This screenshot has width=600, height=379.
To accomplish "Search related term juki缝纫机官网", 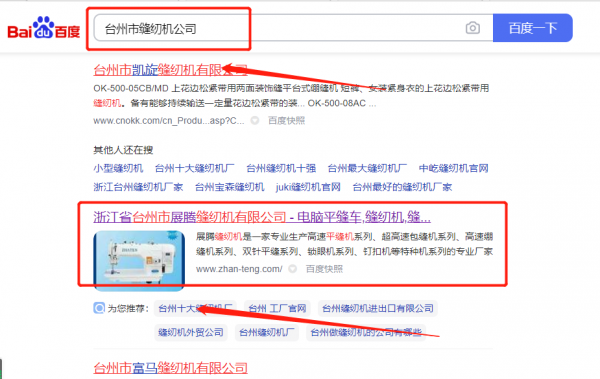I will [x=308, y=187].
